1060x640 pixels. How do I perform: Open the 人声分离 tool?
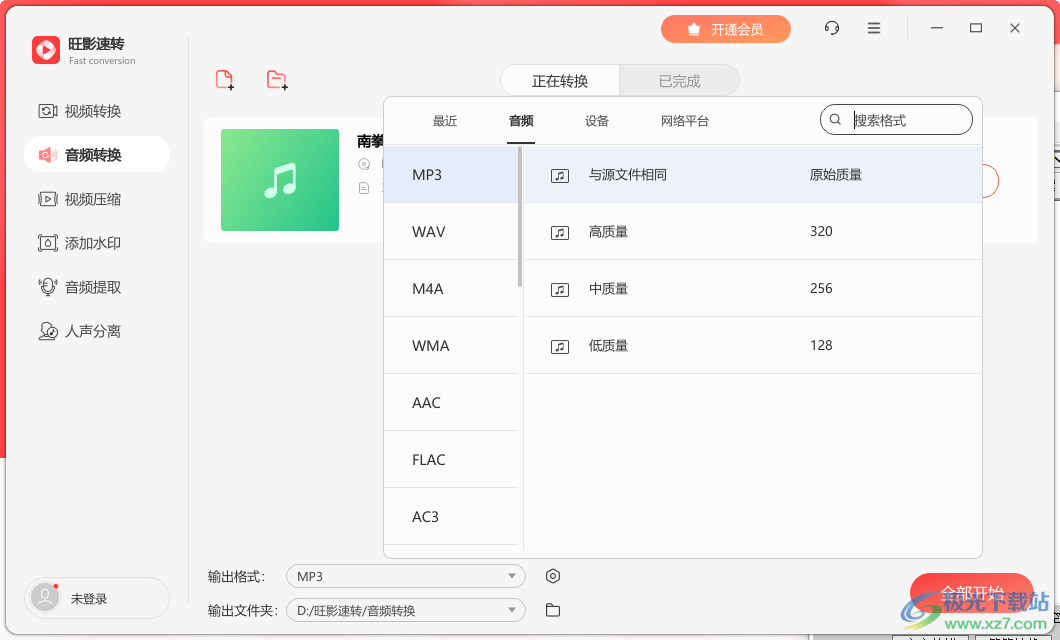coord(97,331)
